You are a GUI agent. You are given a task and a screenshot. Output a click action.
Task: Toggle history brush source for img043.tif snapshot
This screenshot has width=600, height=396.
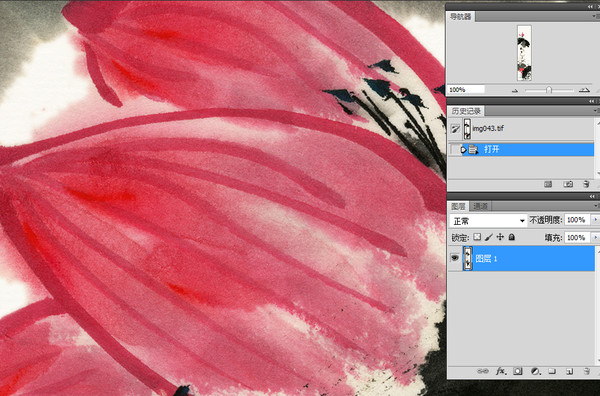click(x=455, y=129)
